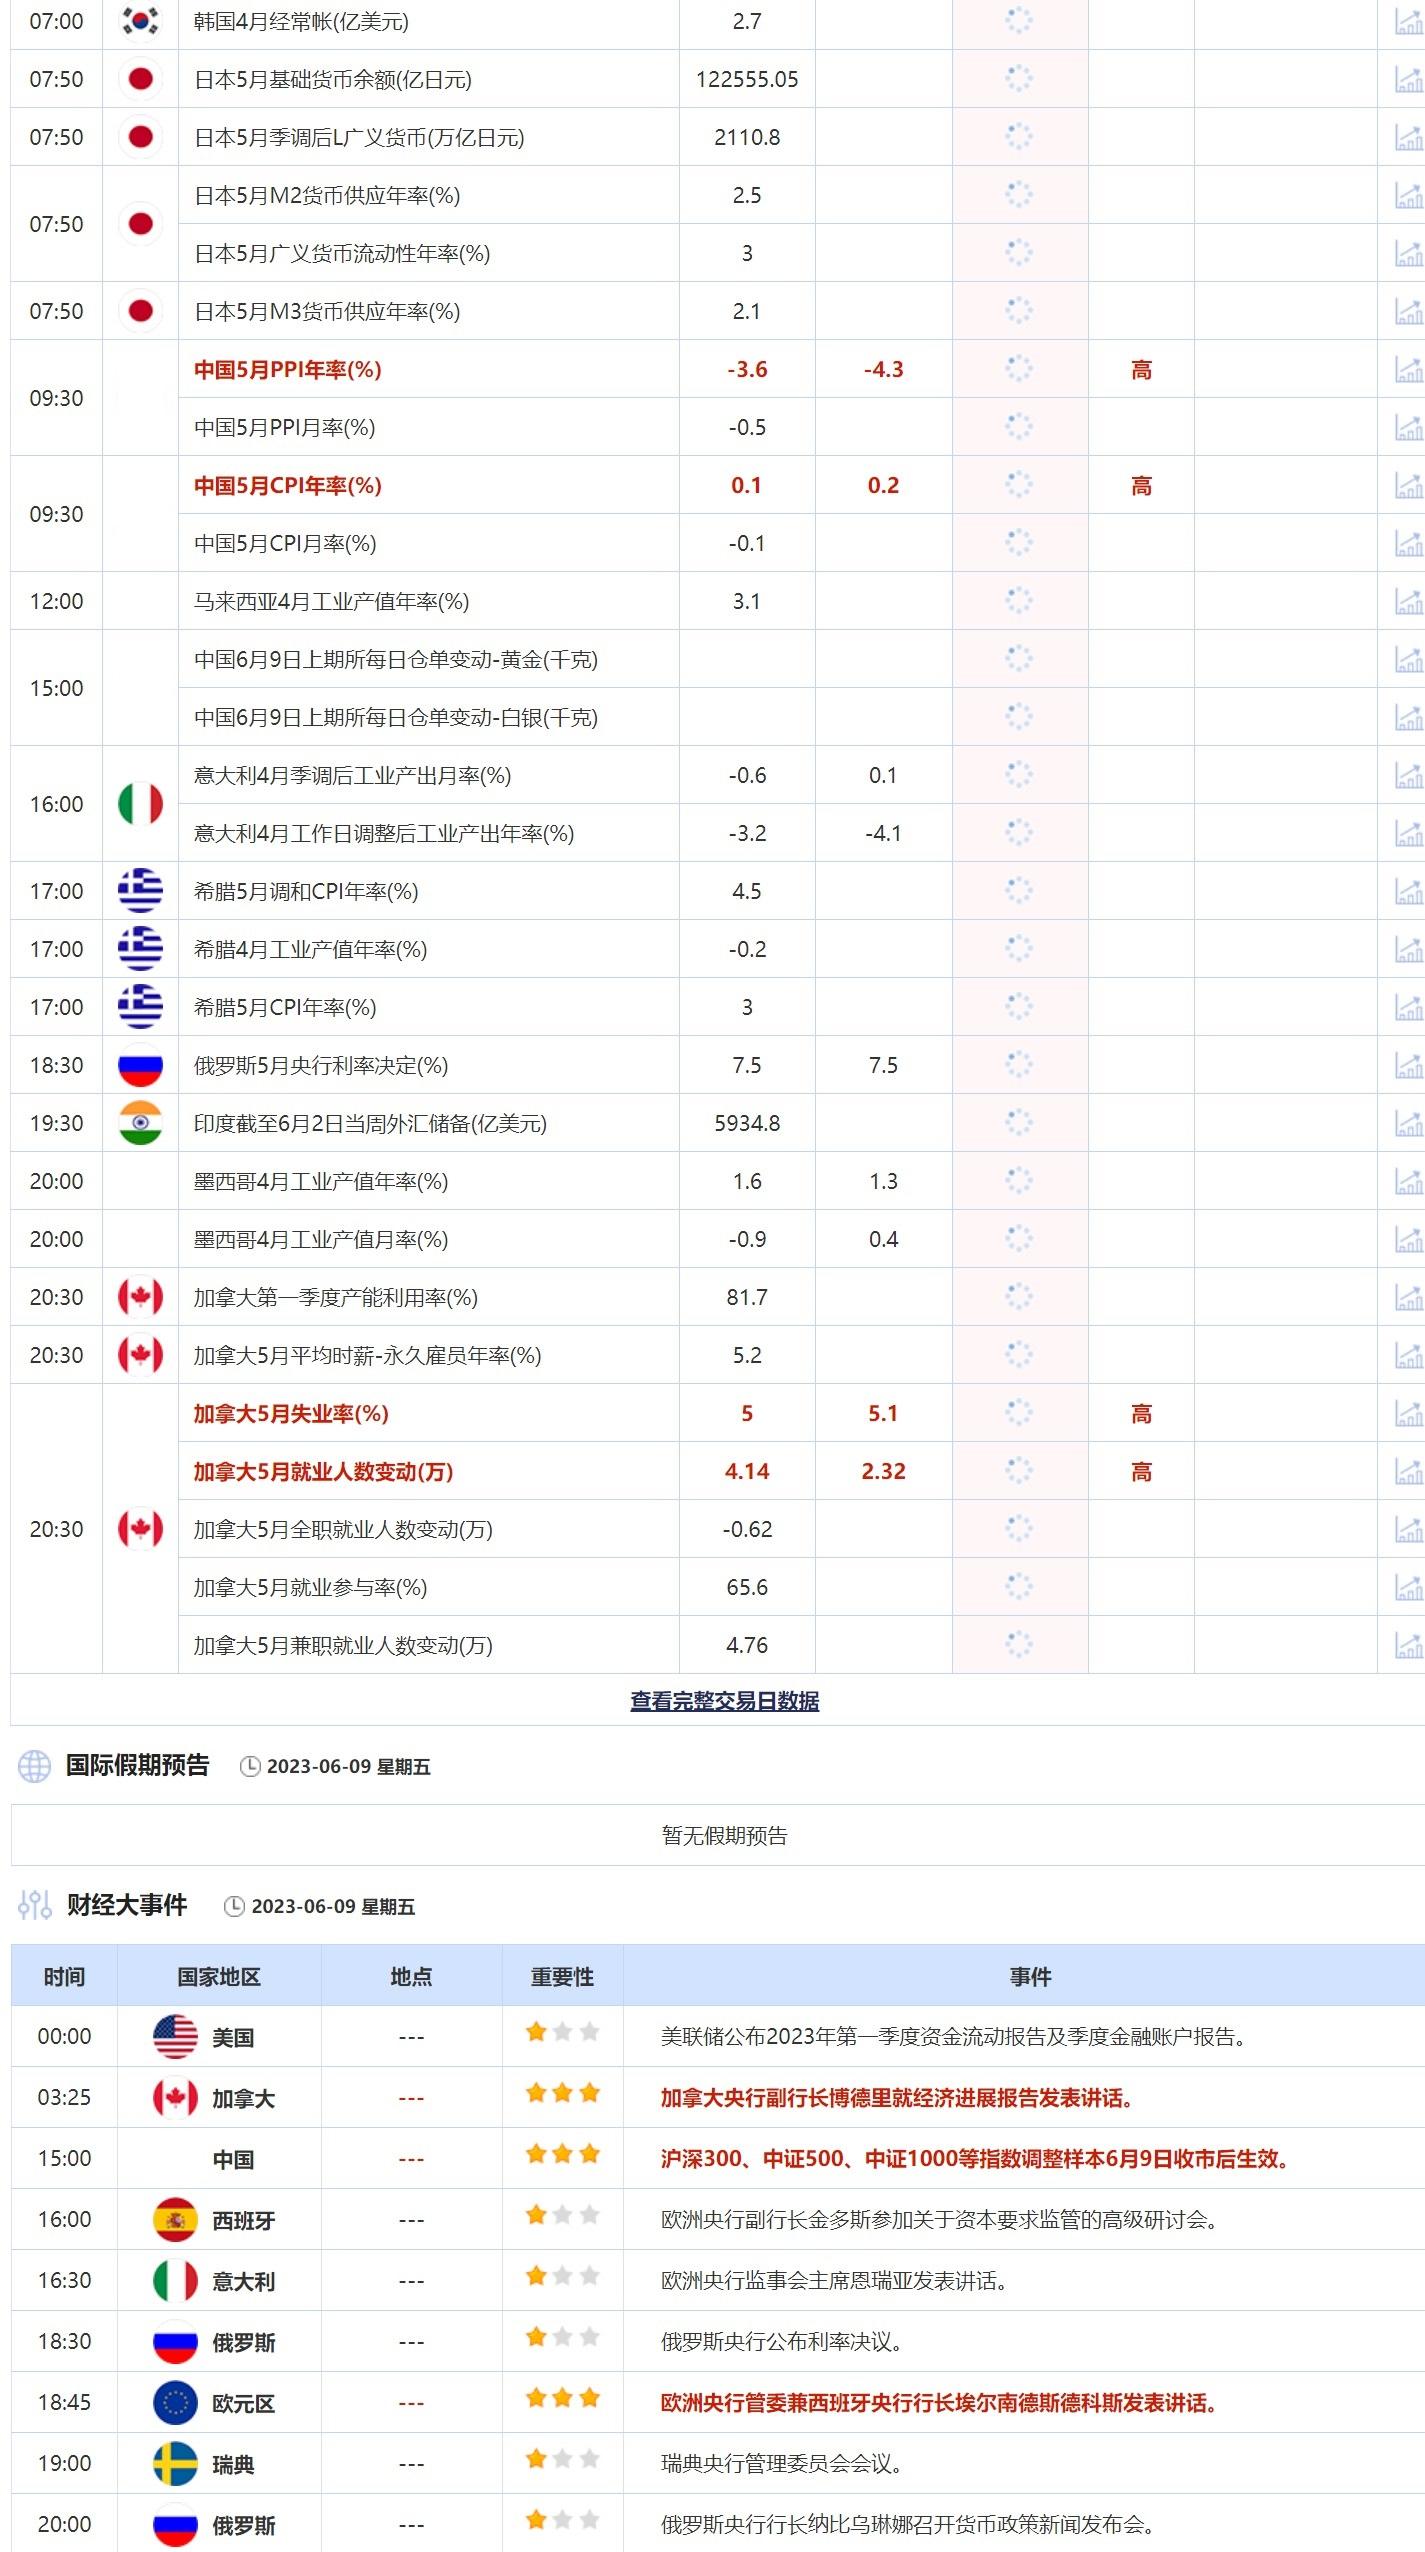Click the globe icon beside 国际假期预告
The height and width of the screenshot is (2552, 1425).
34,1766
